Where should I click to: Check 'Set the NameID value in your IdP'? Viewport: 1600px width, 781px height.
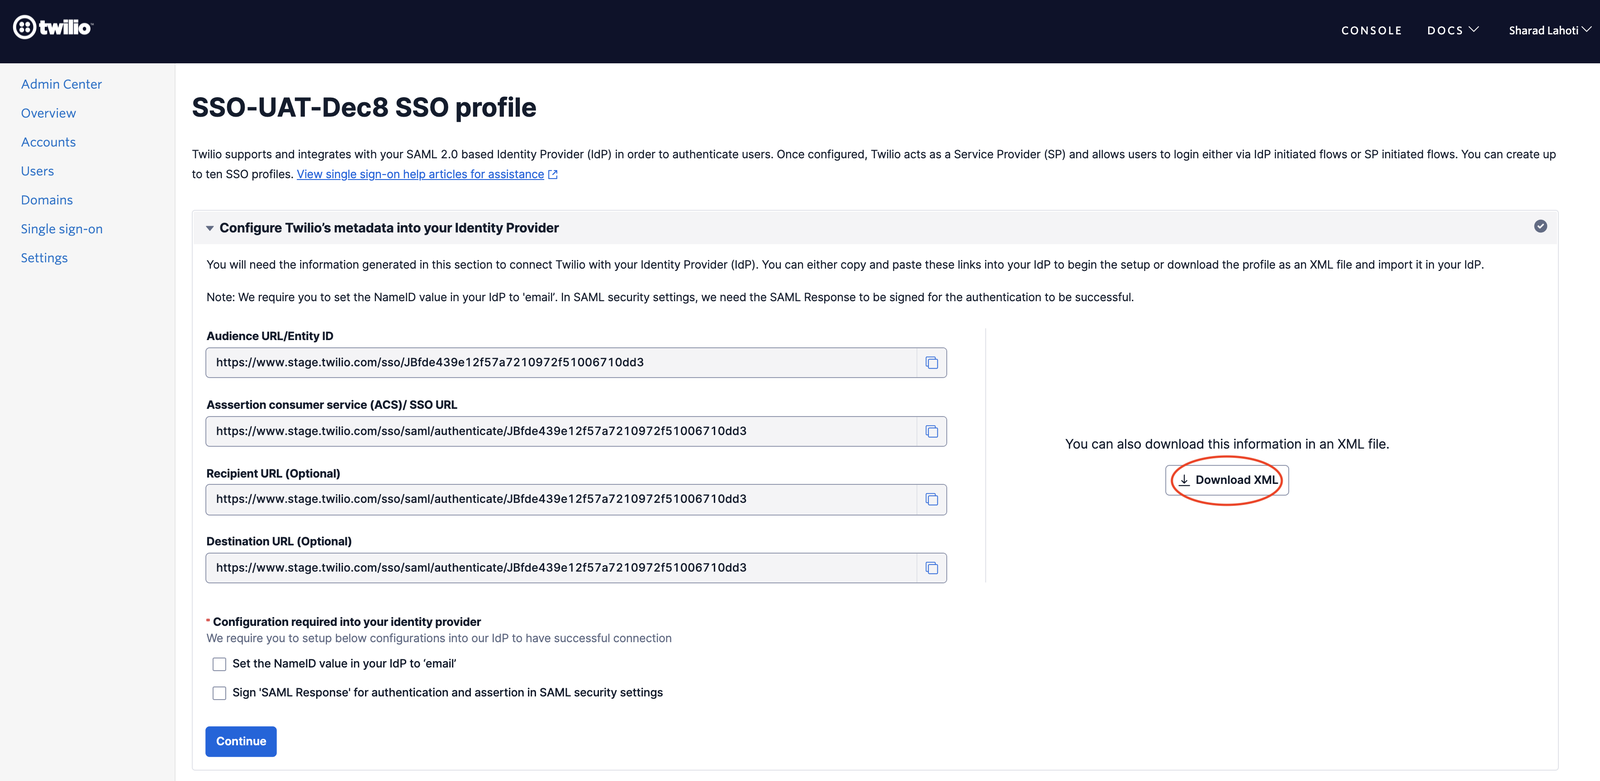click(219, 663)
